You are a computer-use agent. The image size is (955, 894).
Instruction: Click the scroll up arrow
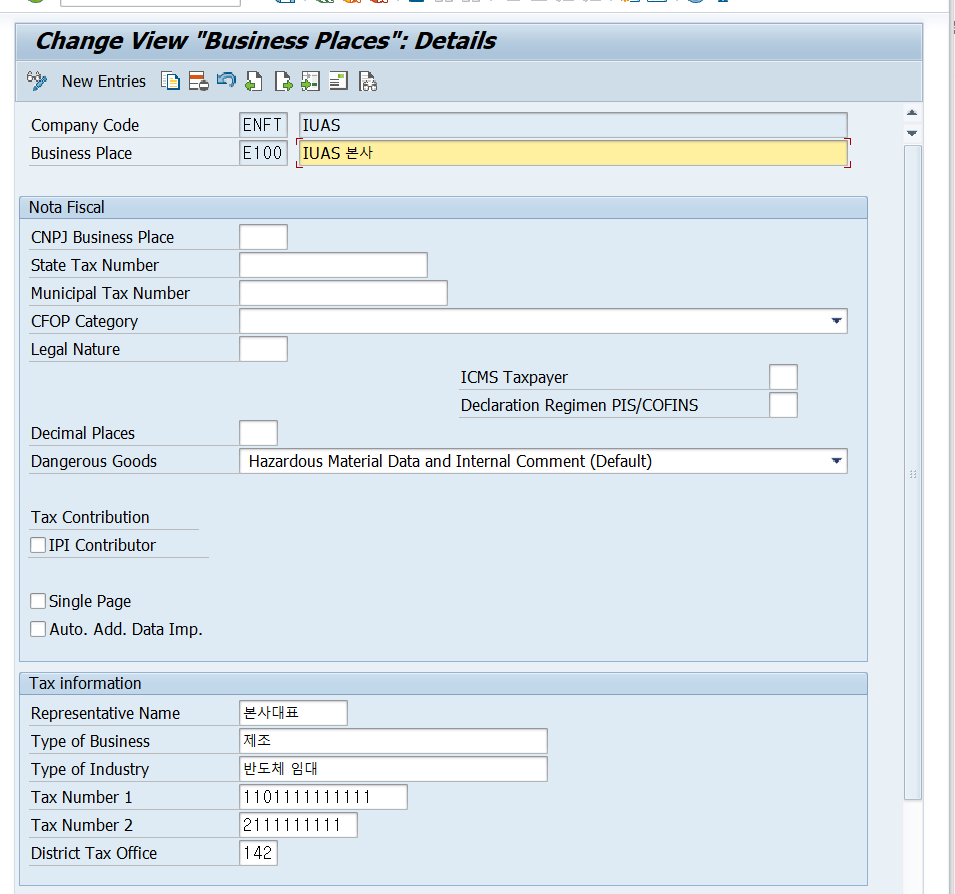(912, 113)
